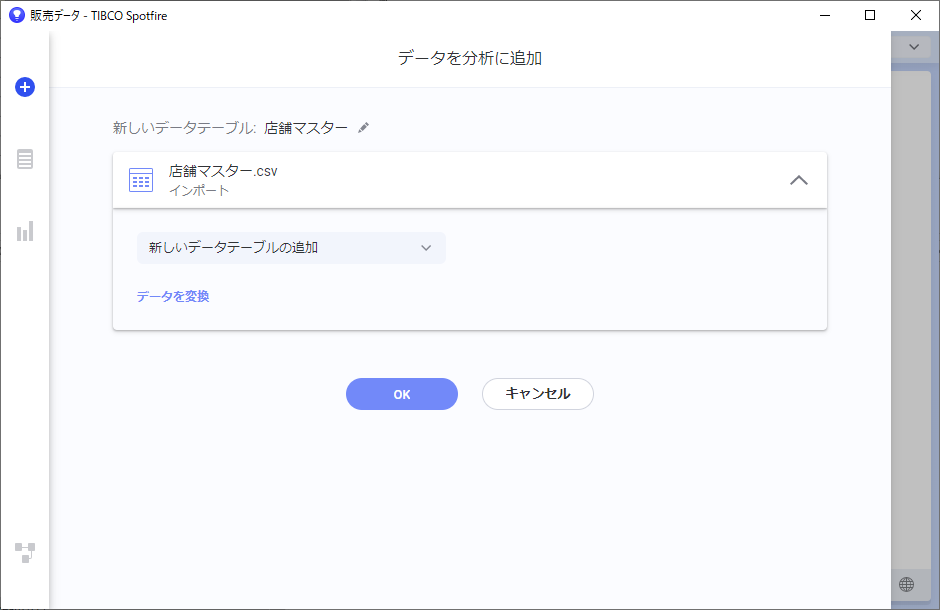Close the Spotfire window

click(x=915, y=15)
